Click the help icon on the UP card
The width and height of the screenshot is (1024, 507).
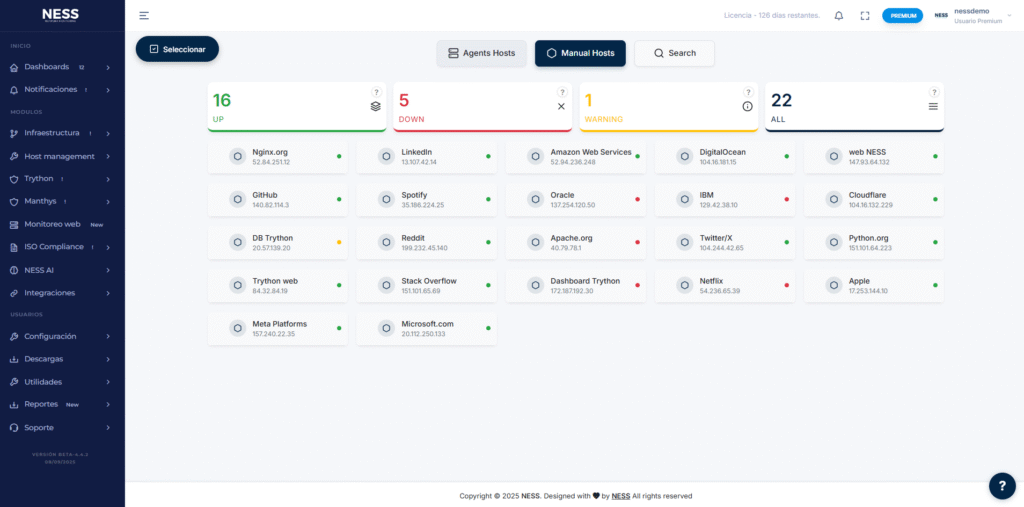click(376, 92)
